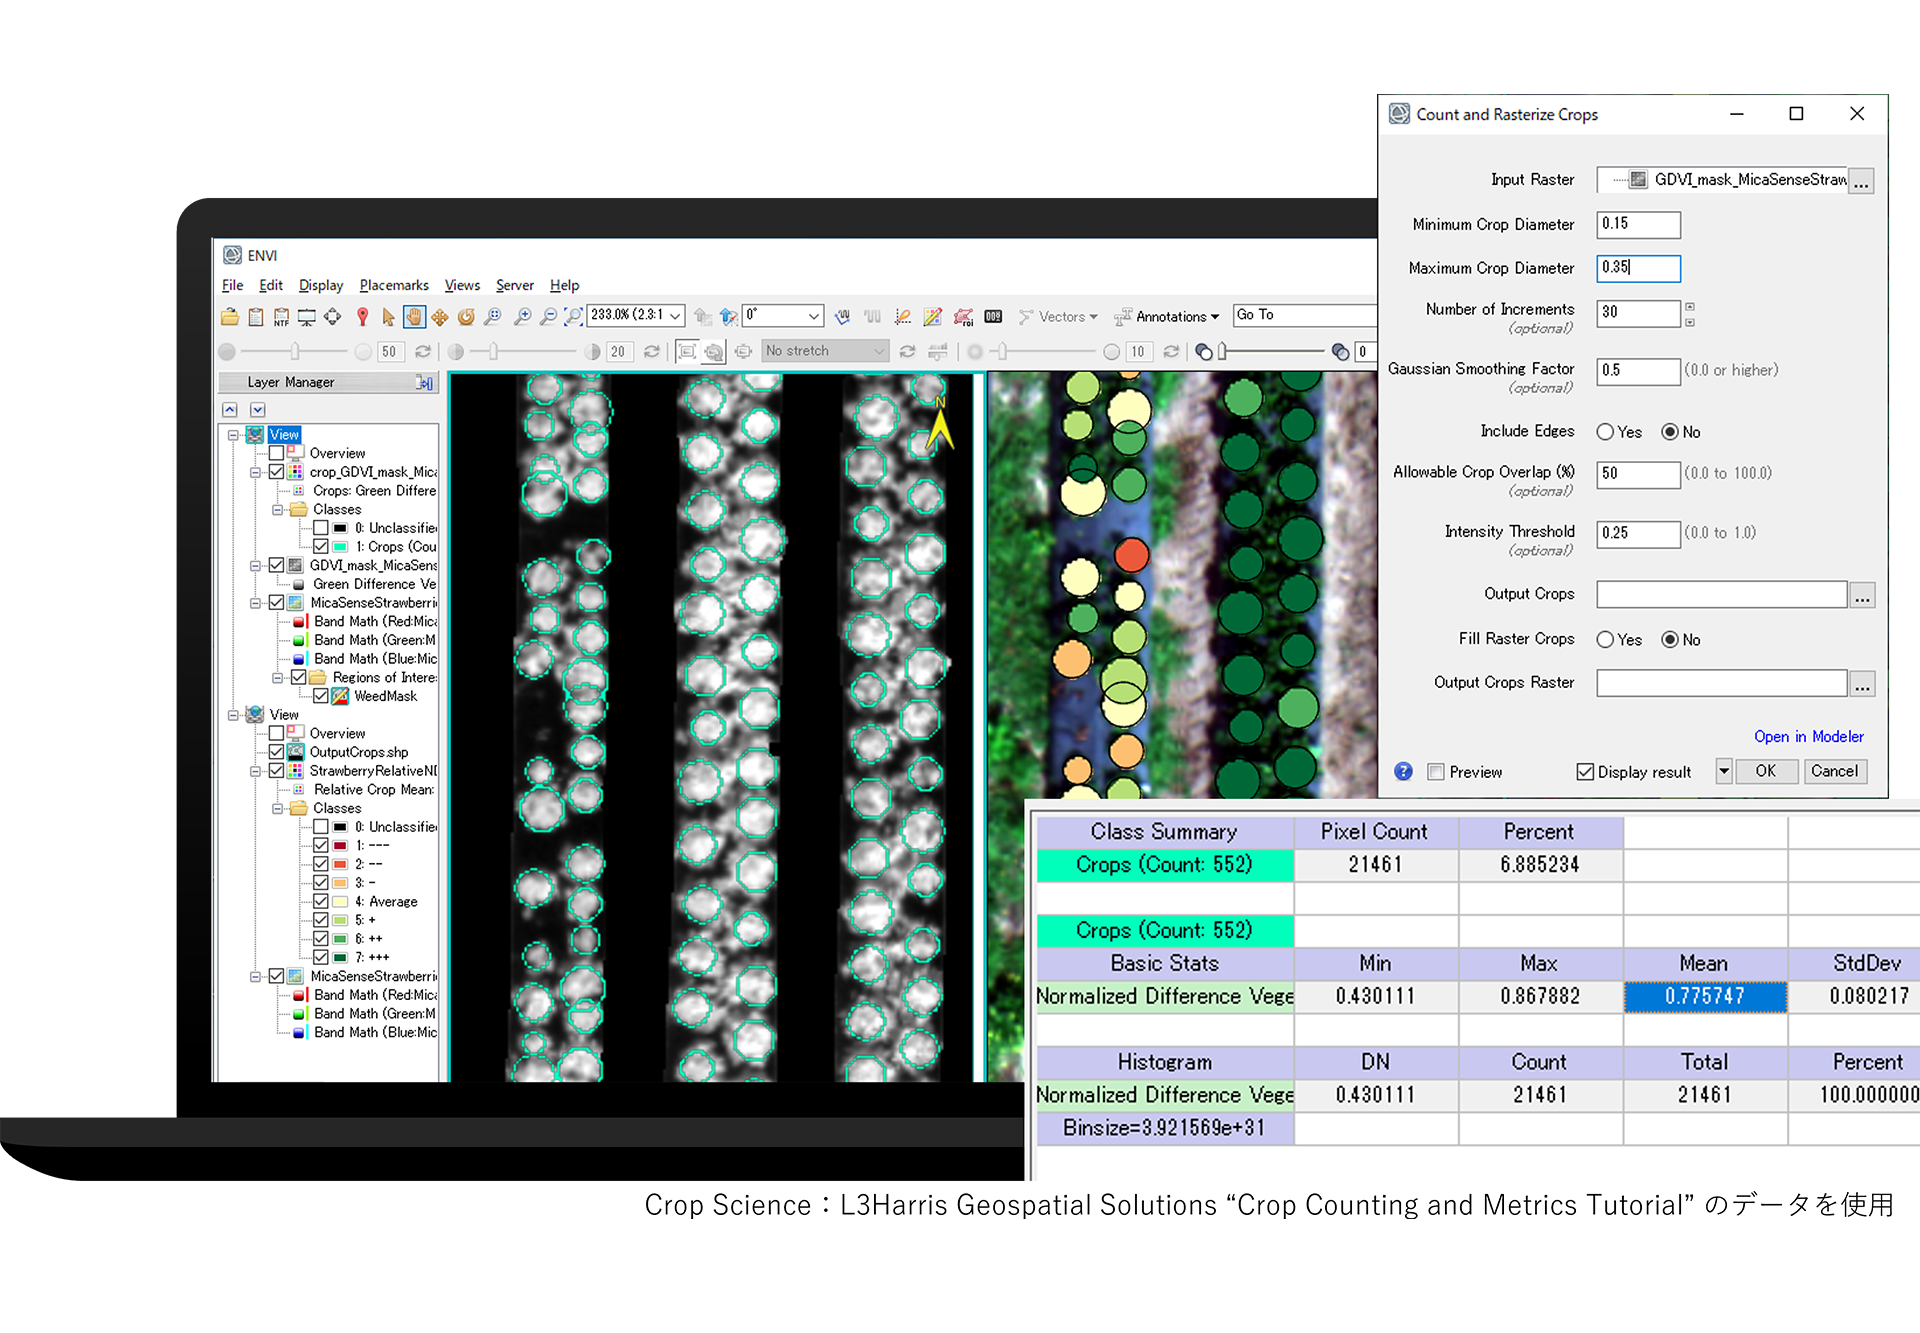Open the Display menu

(320, 285)
